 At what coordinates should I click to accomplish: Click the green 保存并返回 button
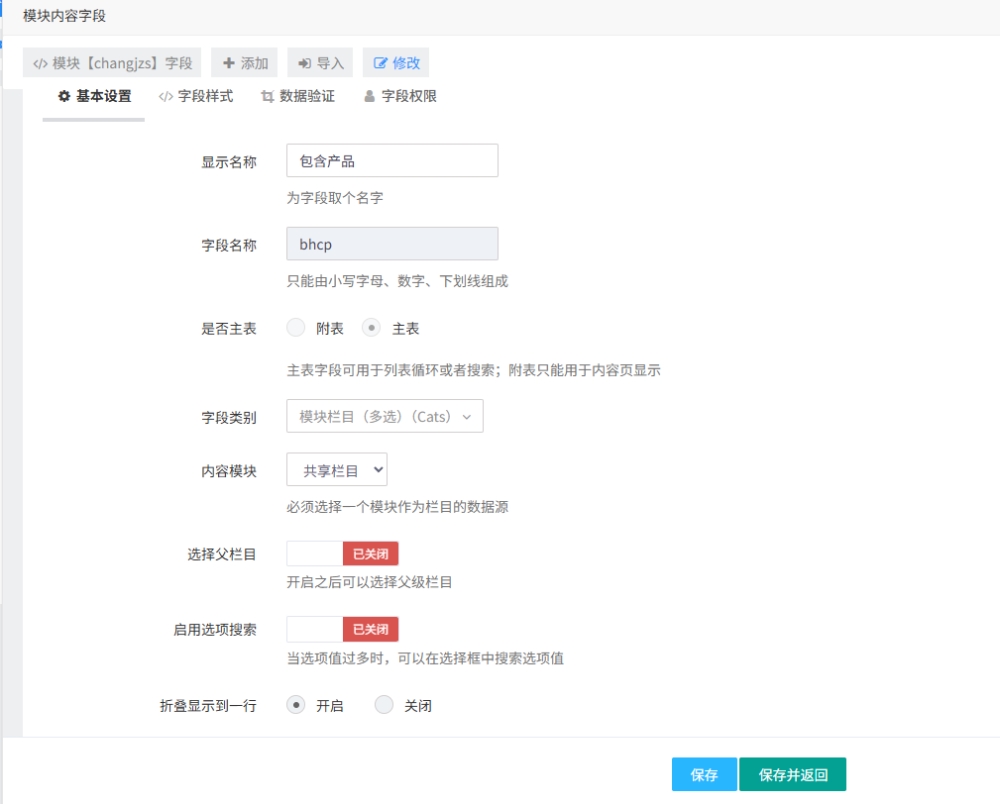[792, 775]
